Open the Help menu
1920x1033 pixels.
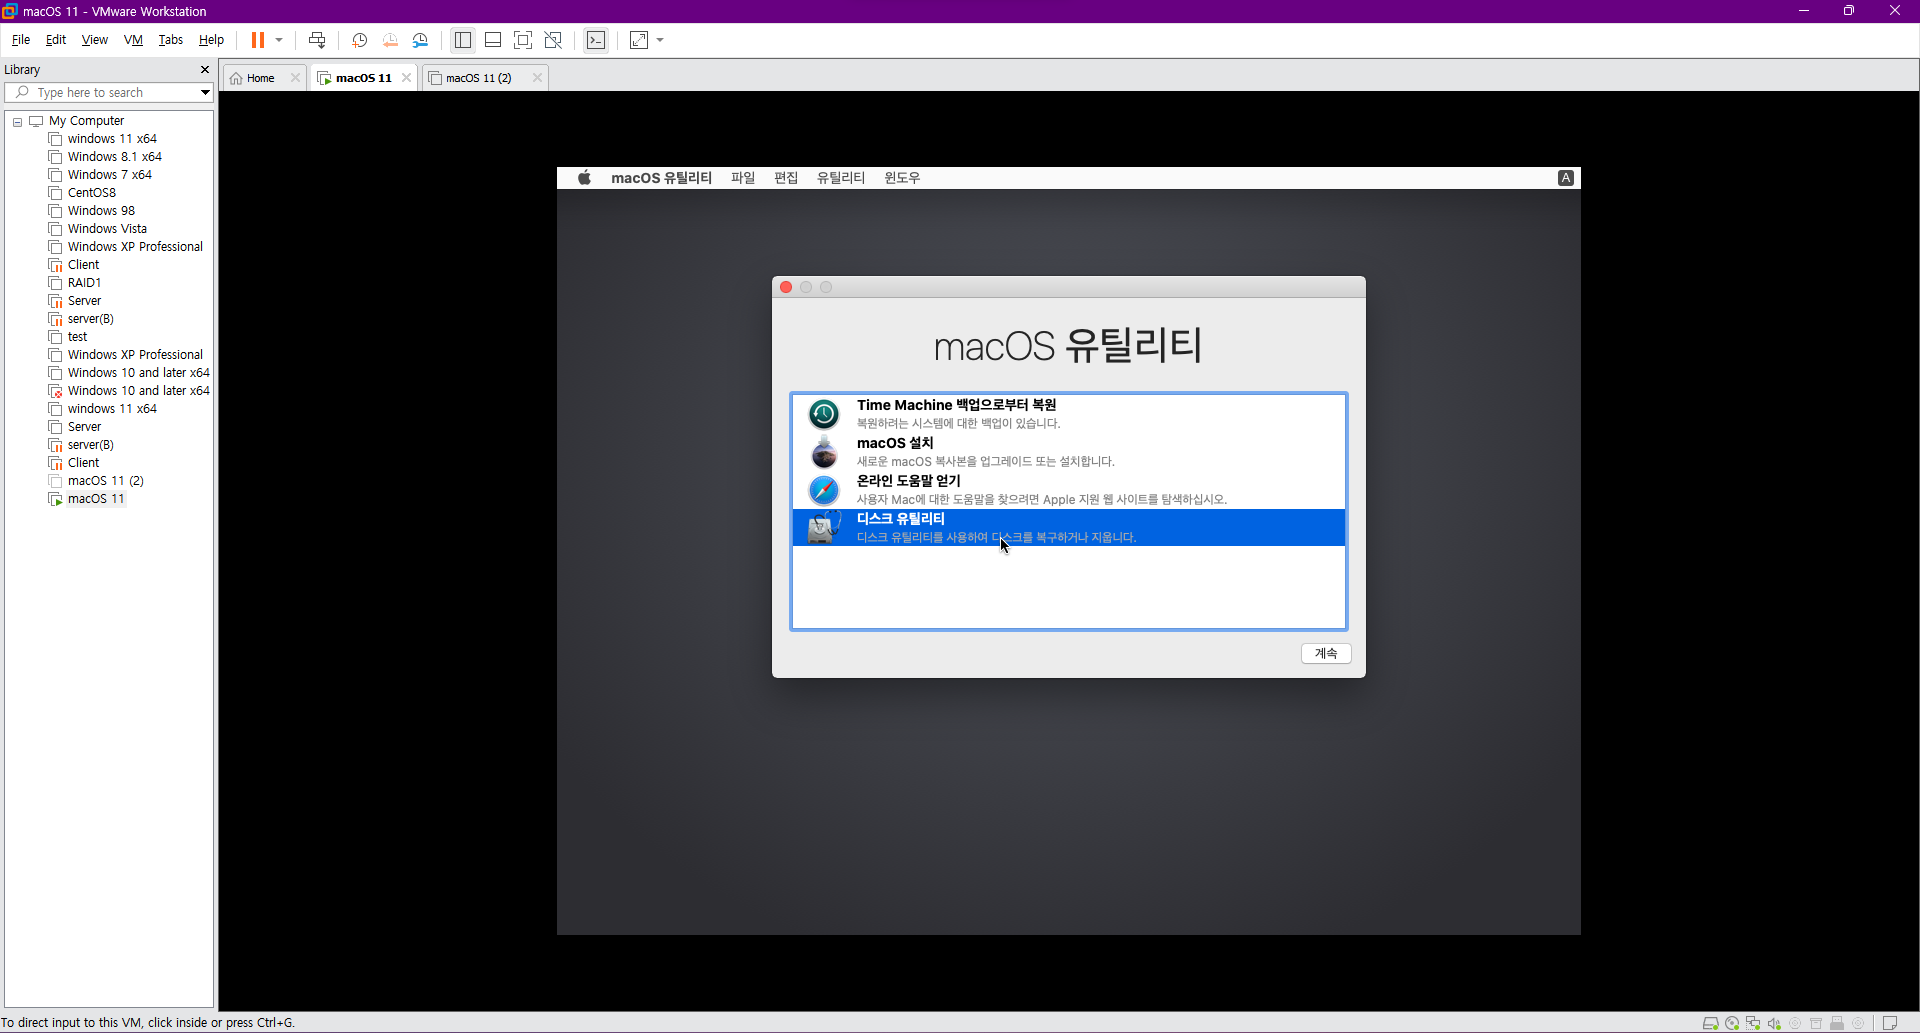pos(211,40)
